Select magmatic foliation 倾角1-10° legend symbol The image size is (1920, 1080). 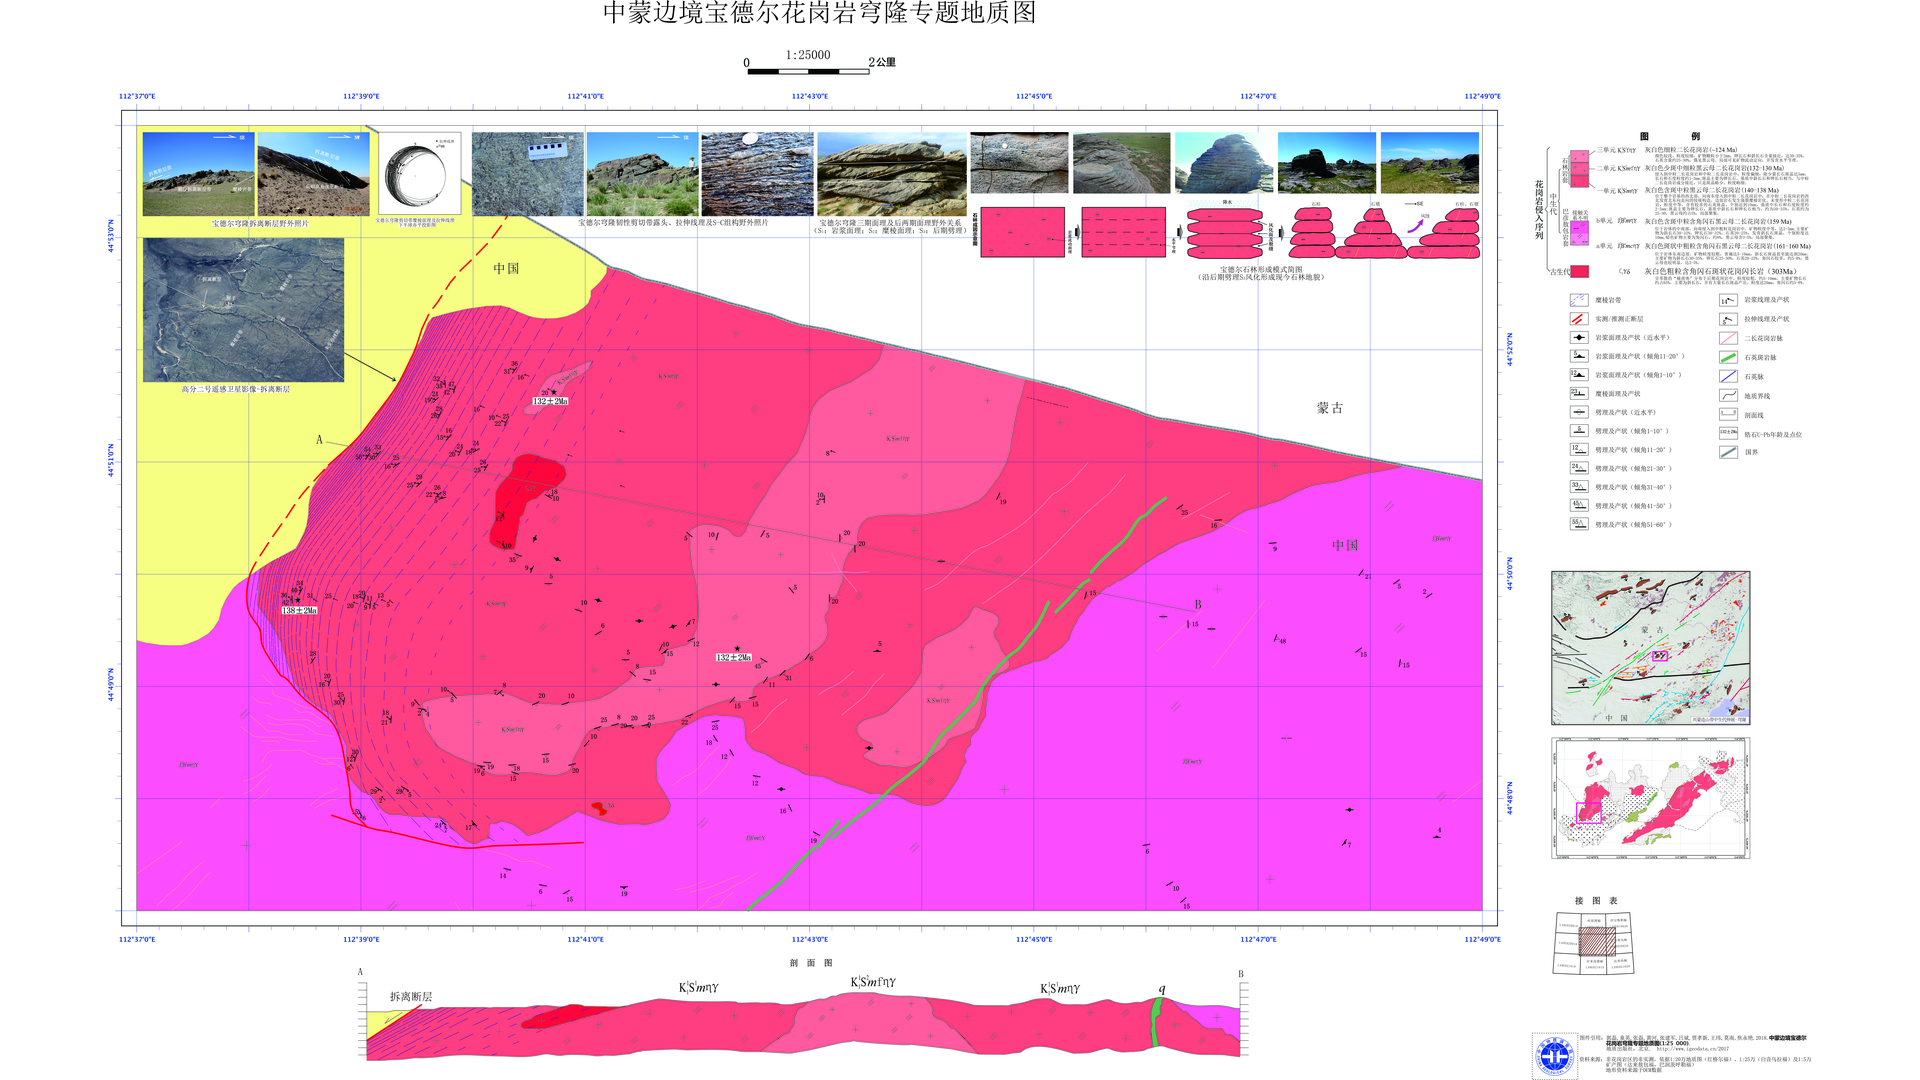click(x=1579, y=375)
